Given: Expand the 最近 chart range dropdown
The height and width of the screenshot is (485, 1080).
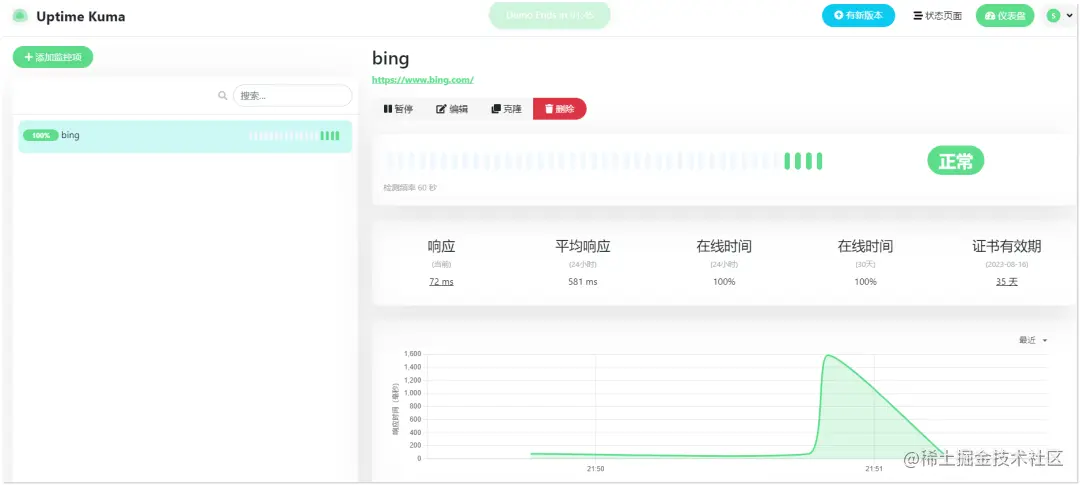Looking at the screenshot, I should (x=1033, y=340).
